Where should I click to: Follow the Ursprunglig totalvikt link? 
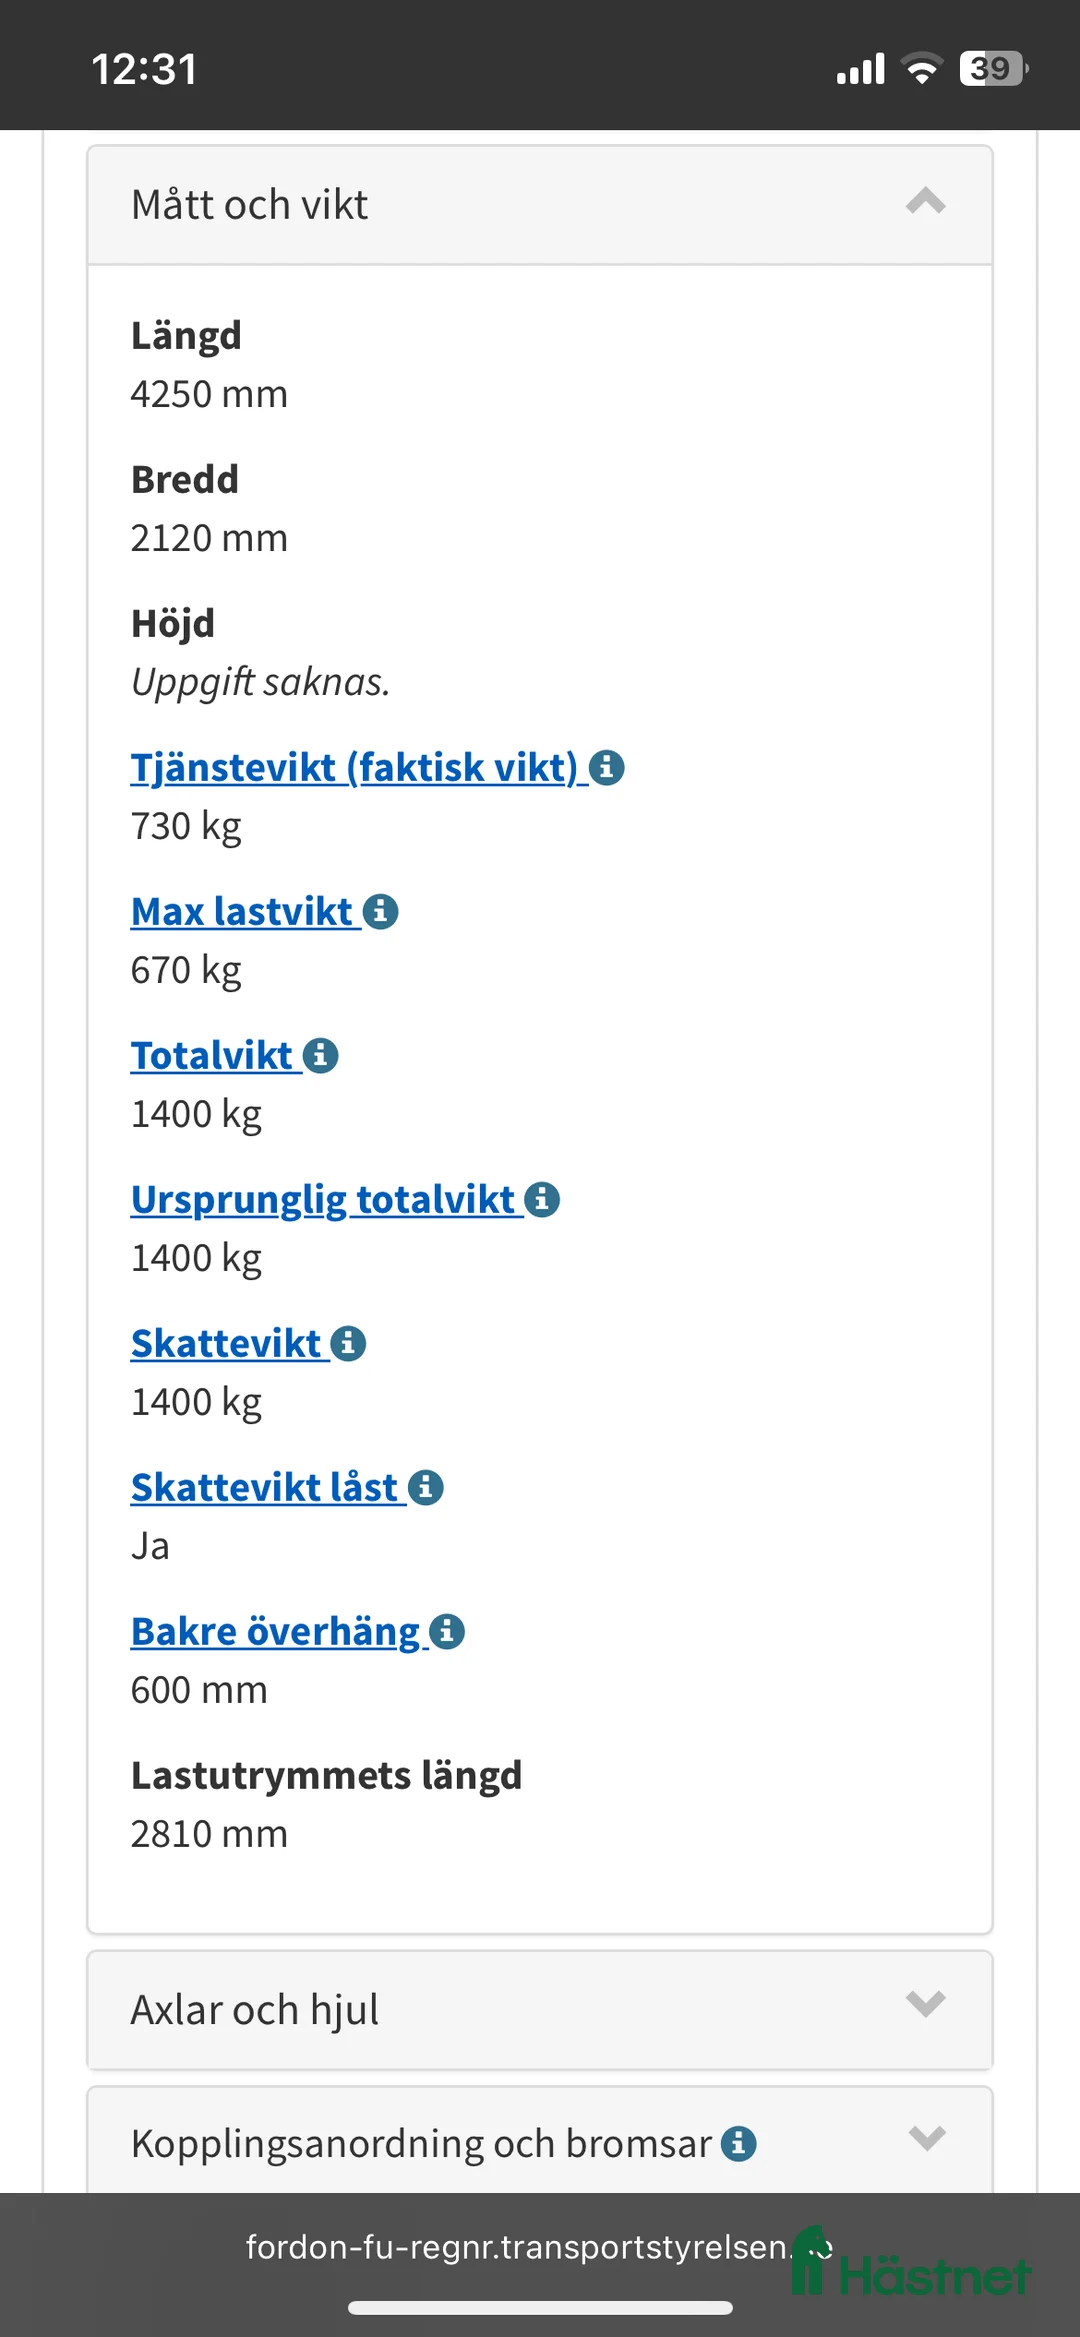(x=322, y=1200)
